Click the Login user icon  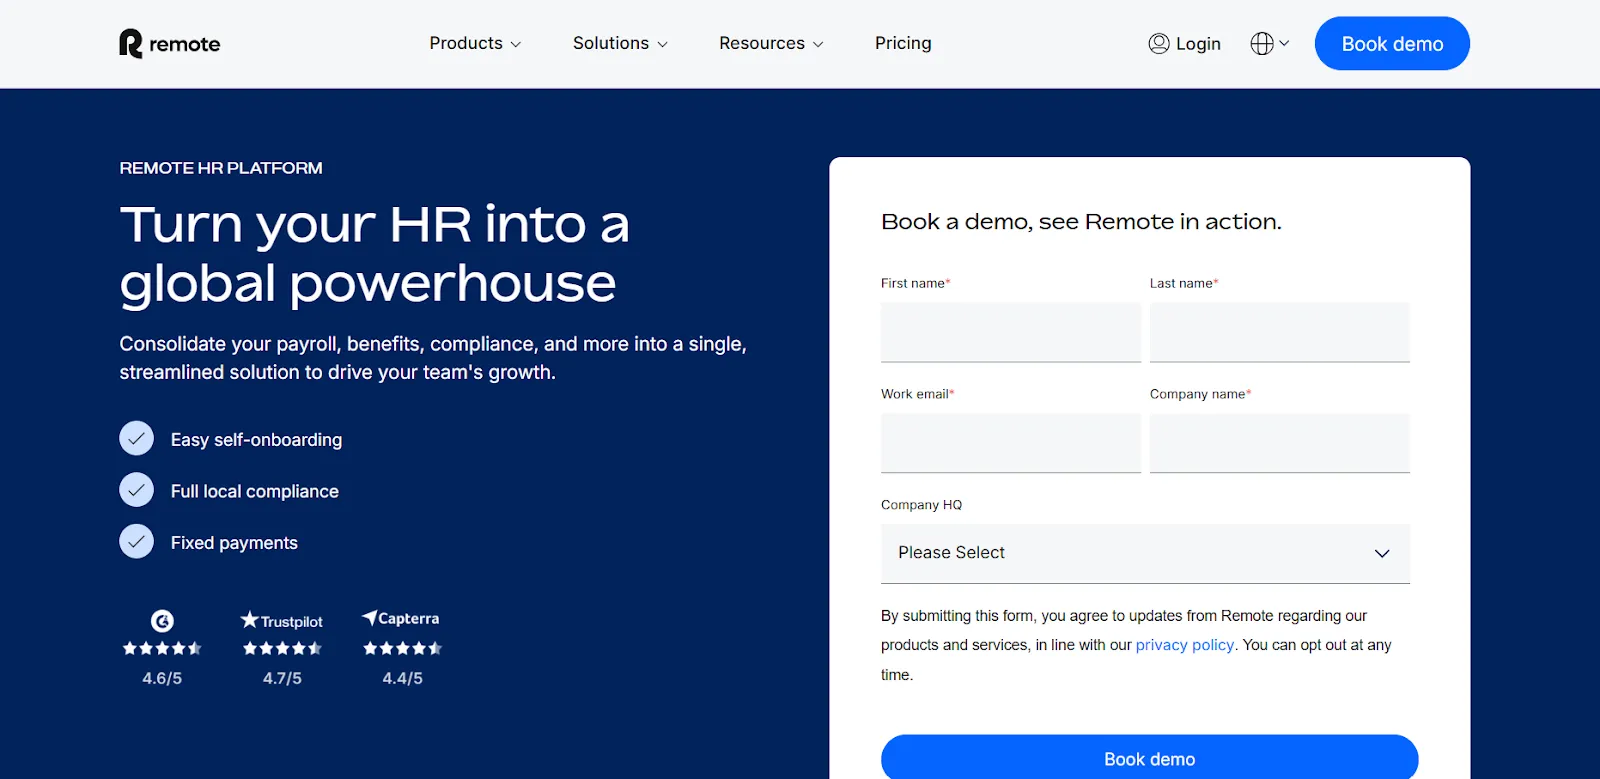coord(1159,43)
